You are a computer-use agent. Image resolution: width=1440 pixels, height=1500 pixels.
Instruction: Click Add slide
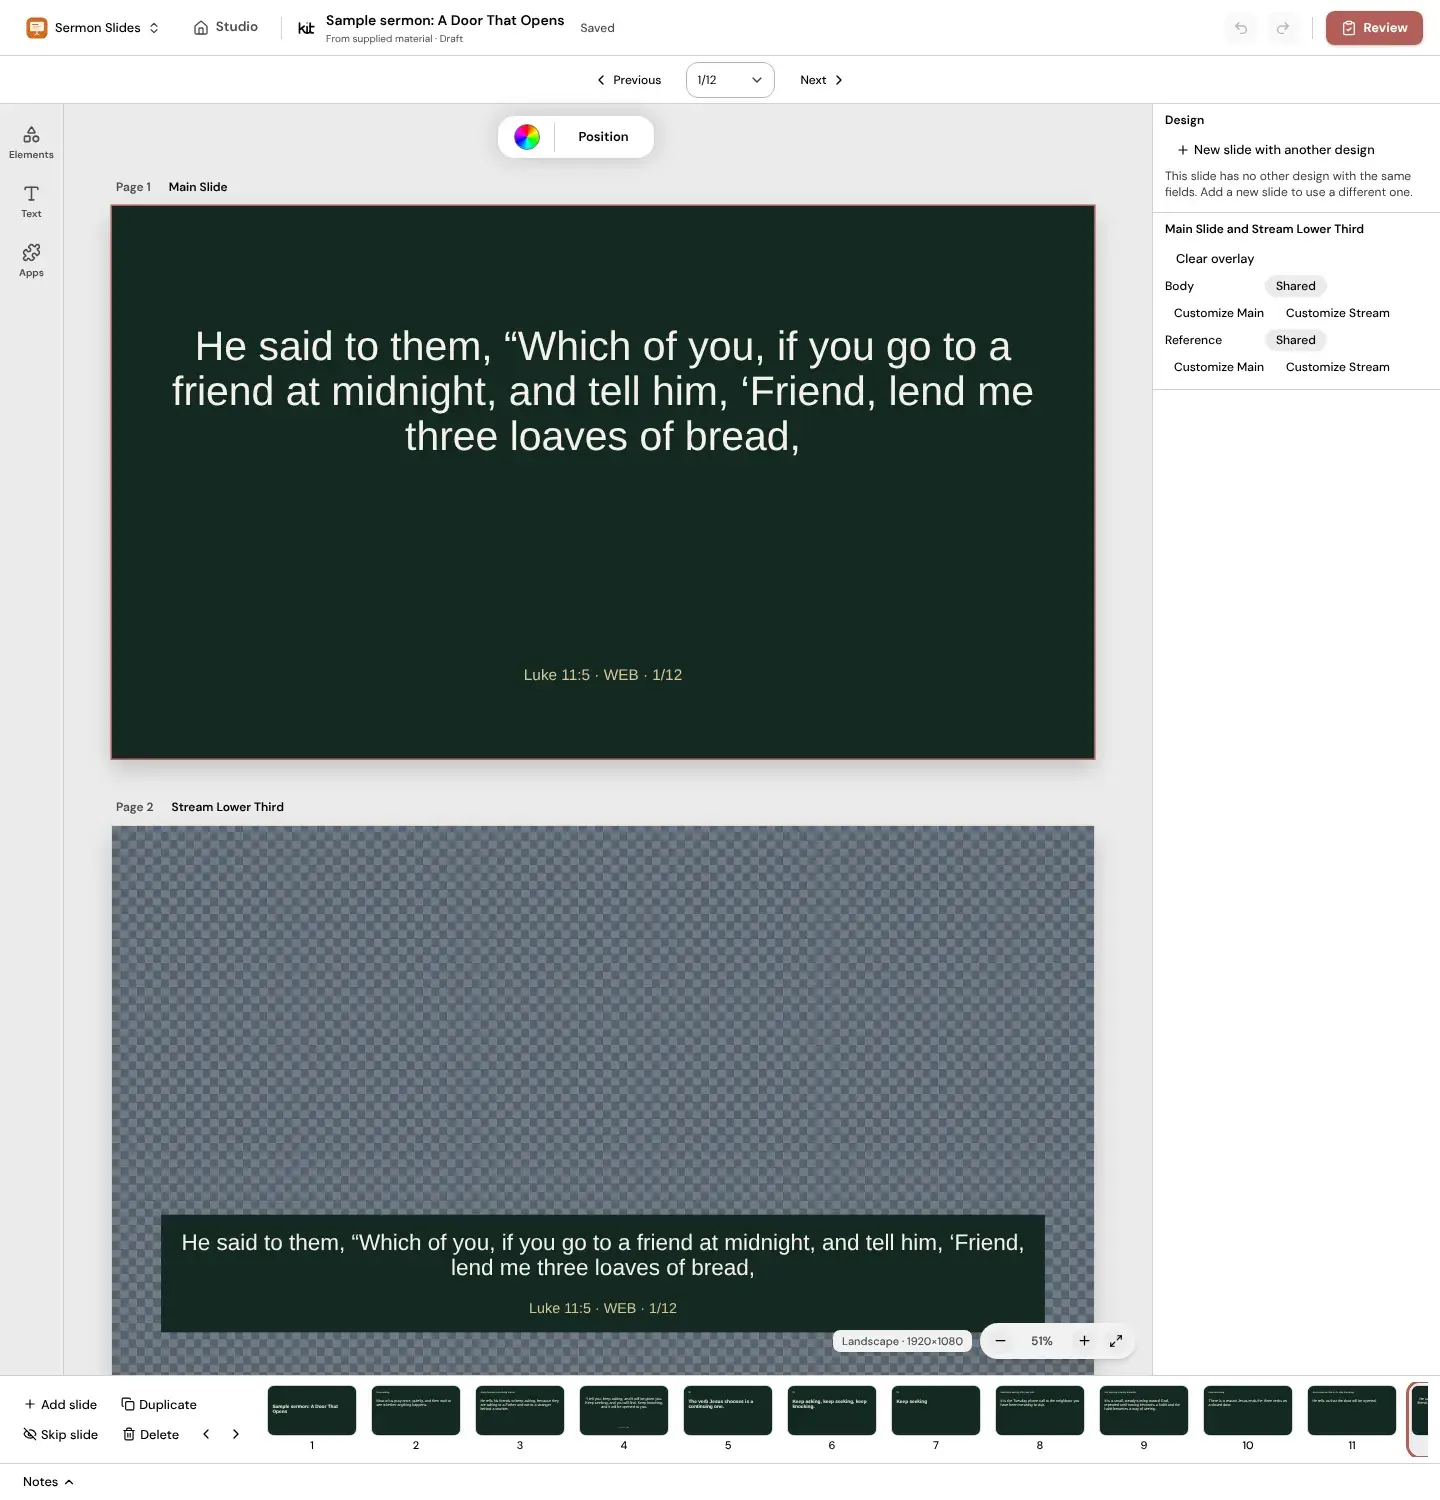[61, 1405]
